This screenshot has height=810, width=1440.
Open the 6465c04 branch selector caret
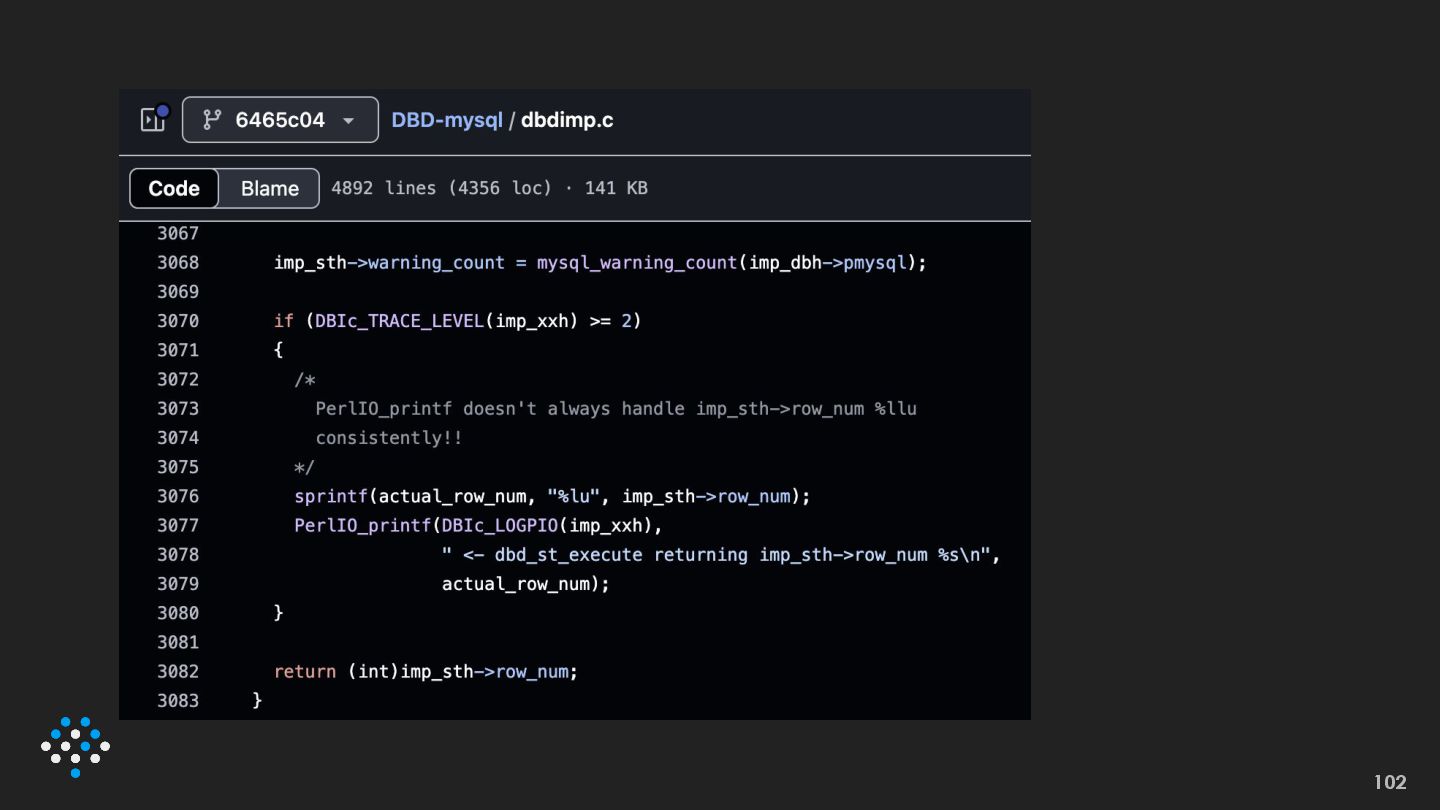(x=349, y=121)
